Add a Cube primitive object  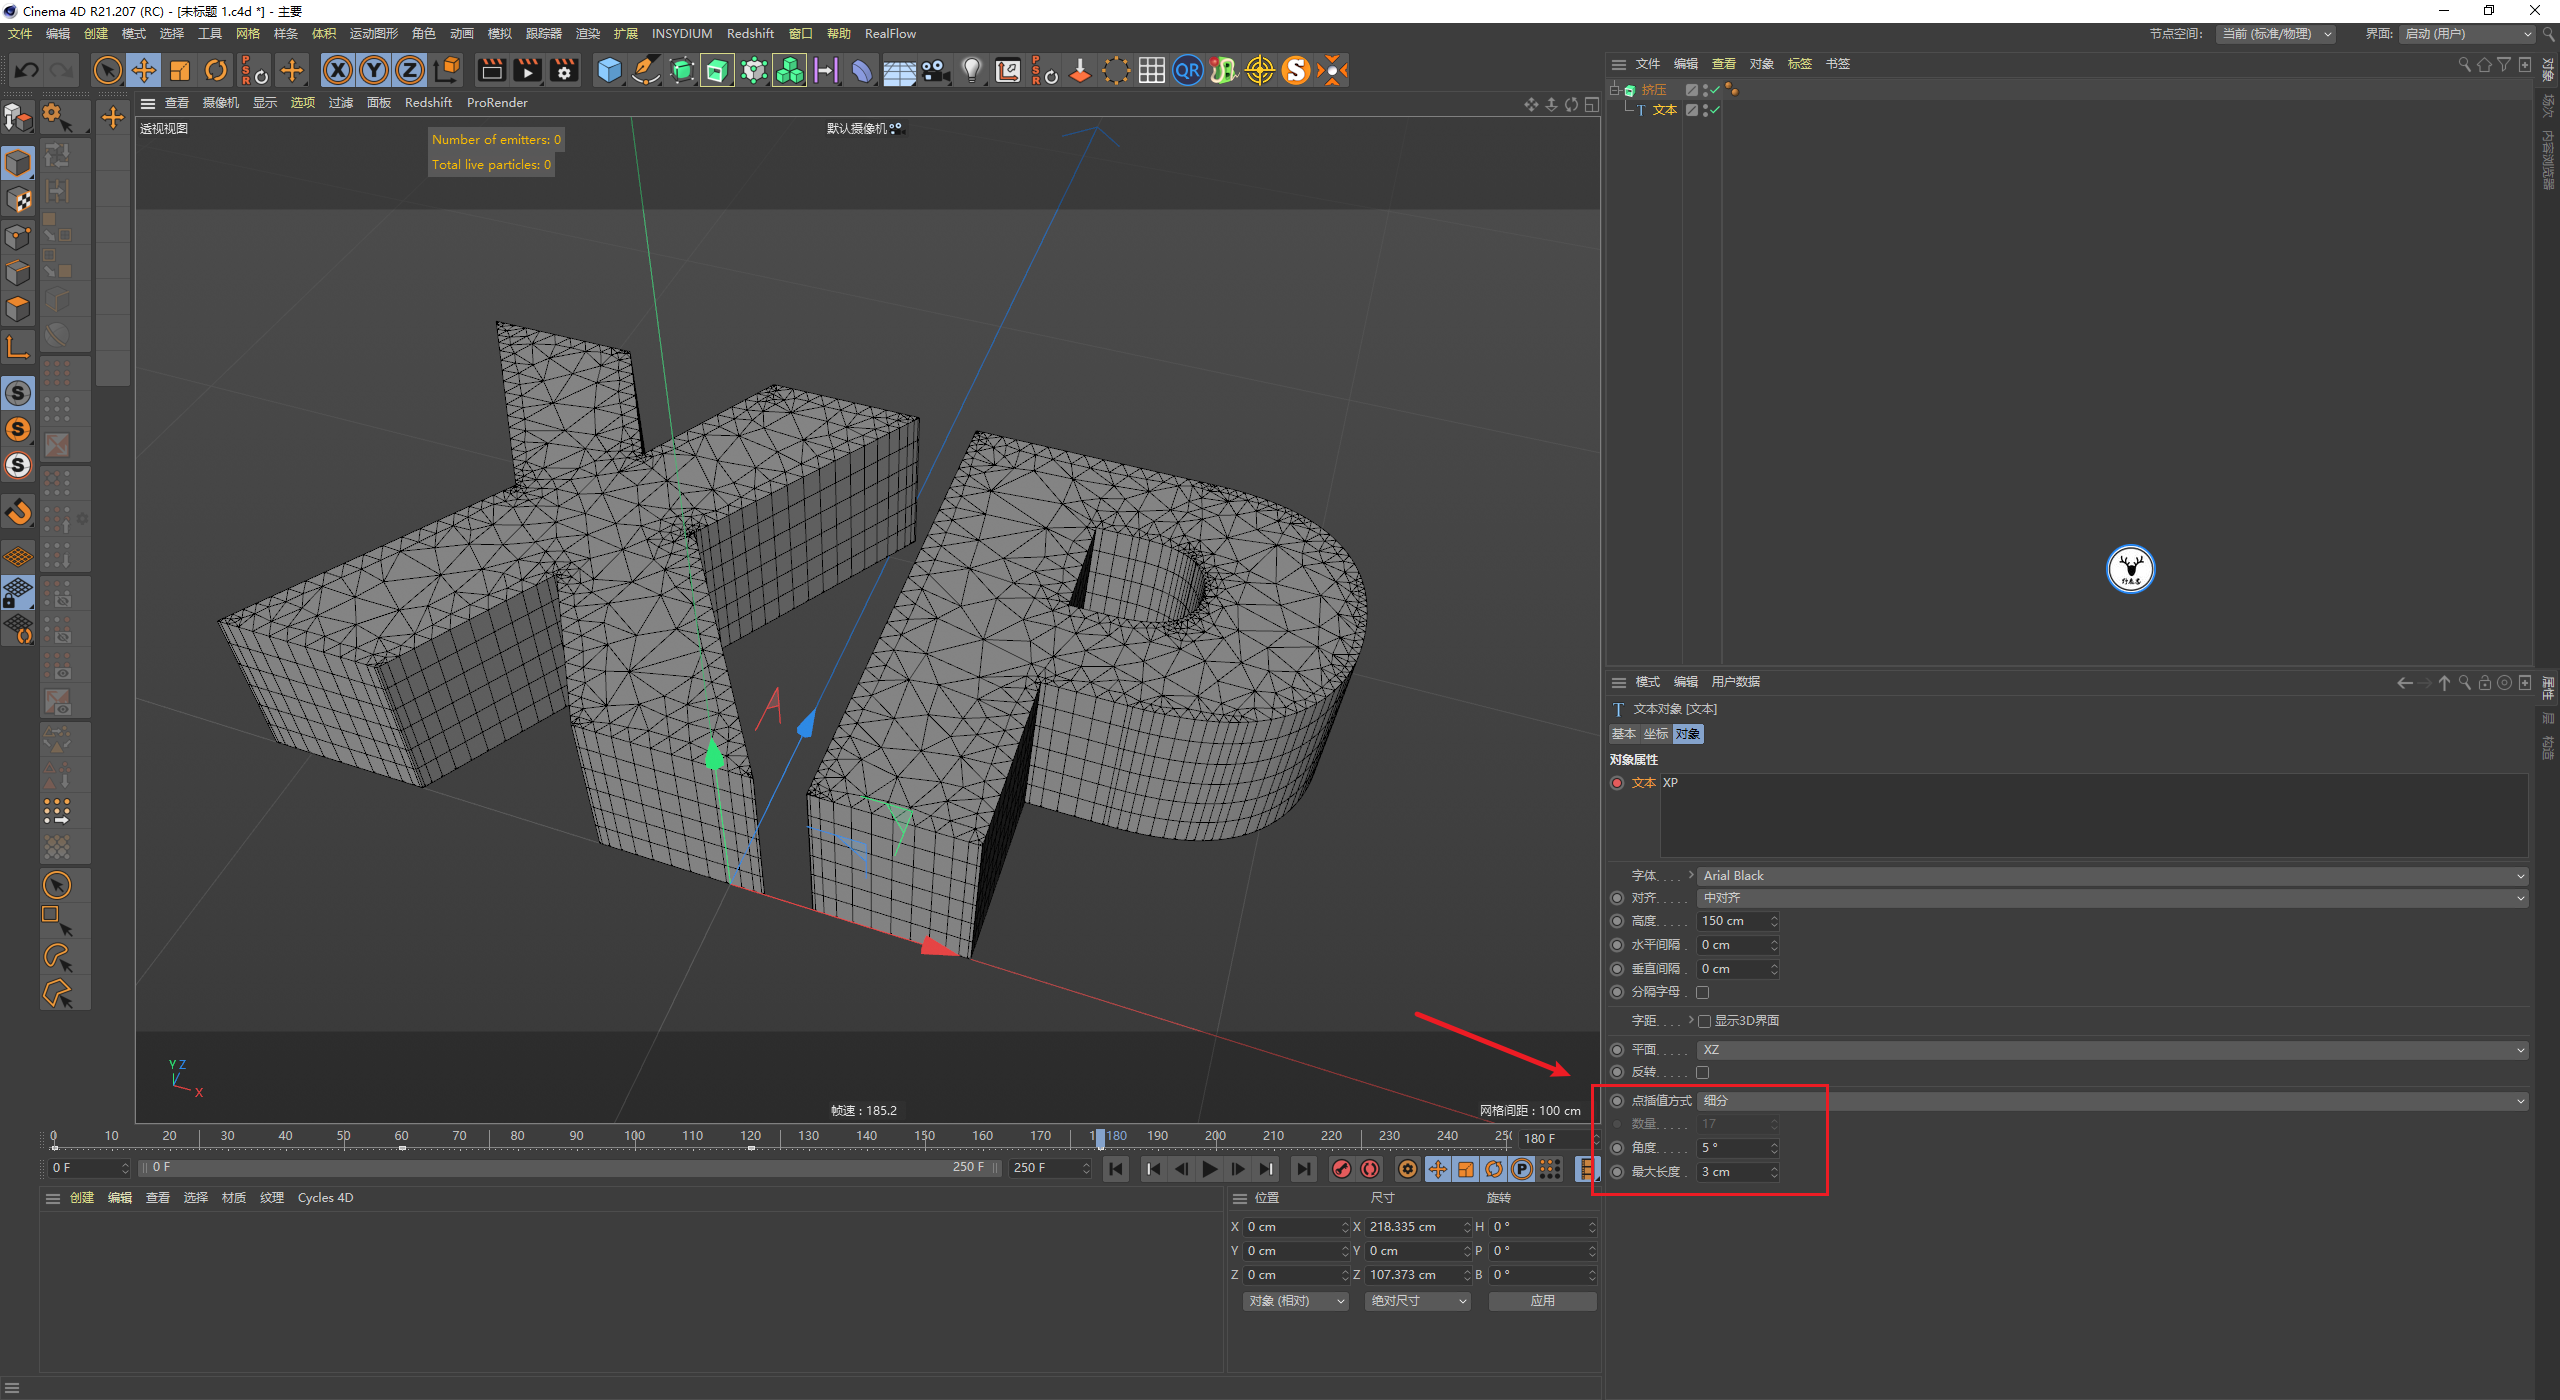point(609,70)
